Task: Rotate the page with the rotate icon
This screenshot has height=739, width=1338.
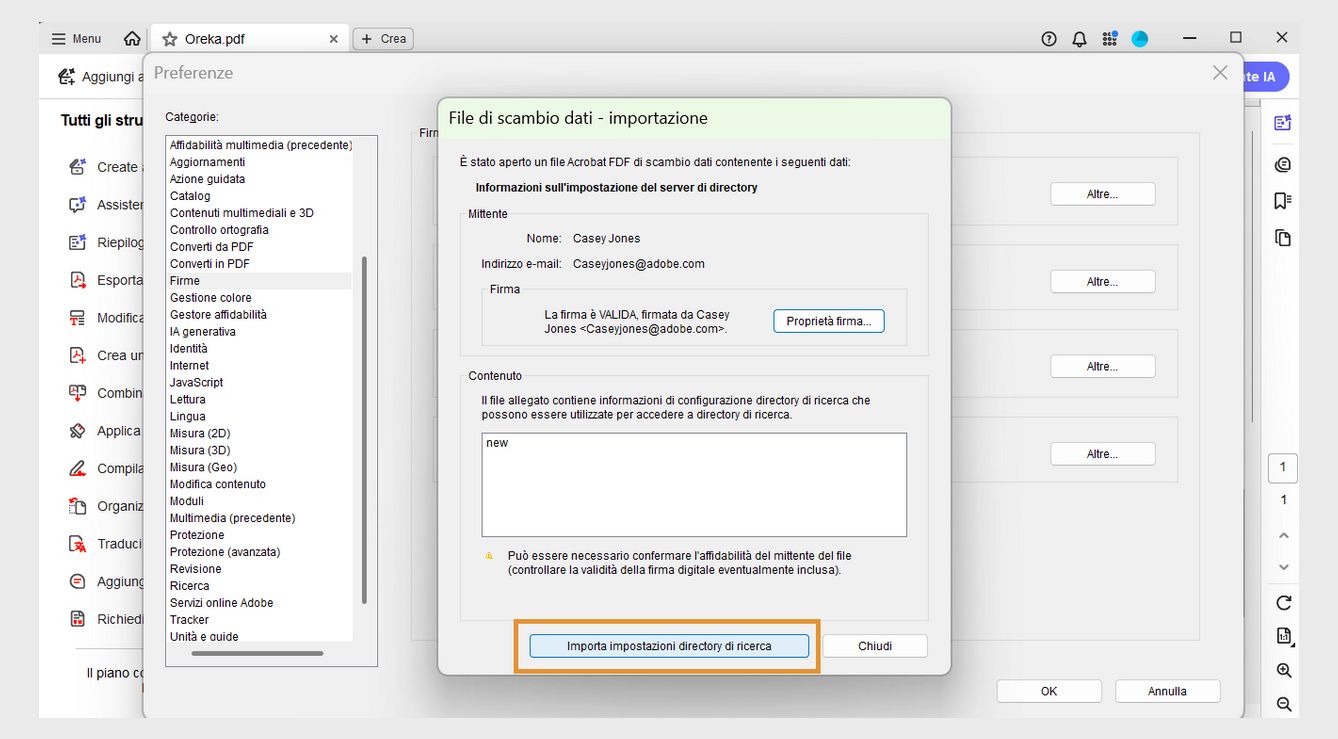Action: click(x=1284, y=603)
